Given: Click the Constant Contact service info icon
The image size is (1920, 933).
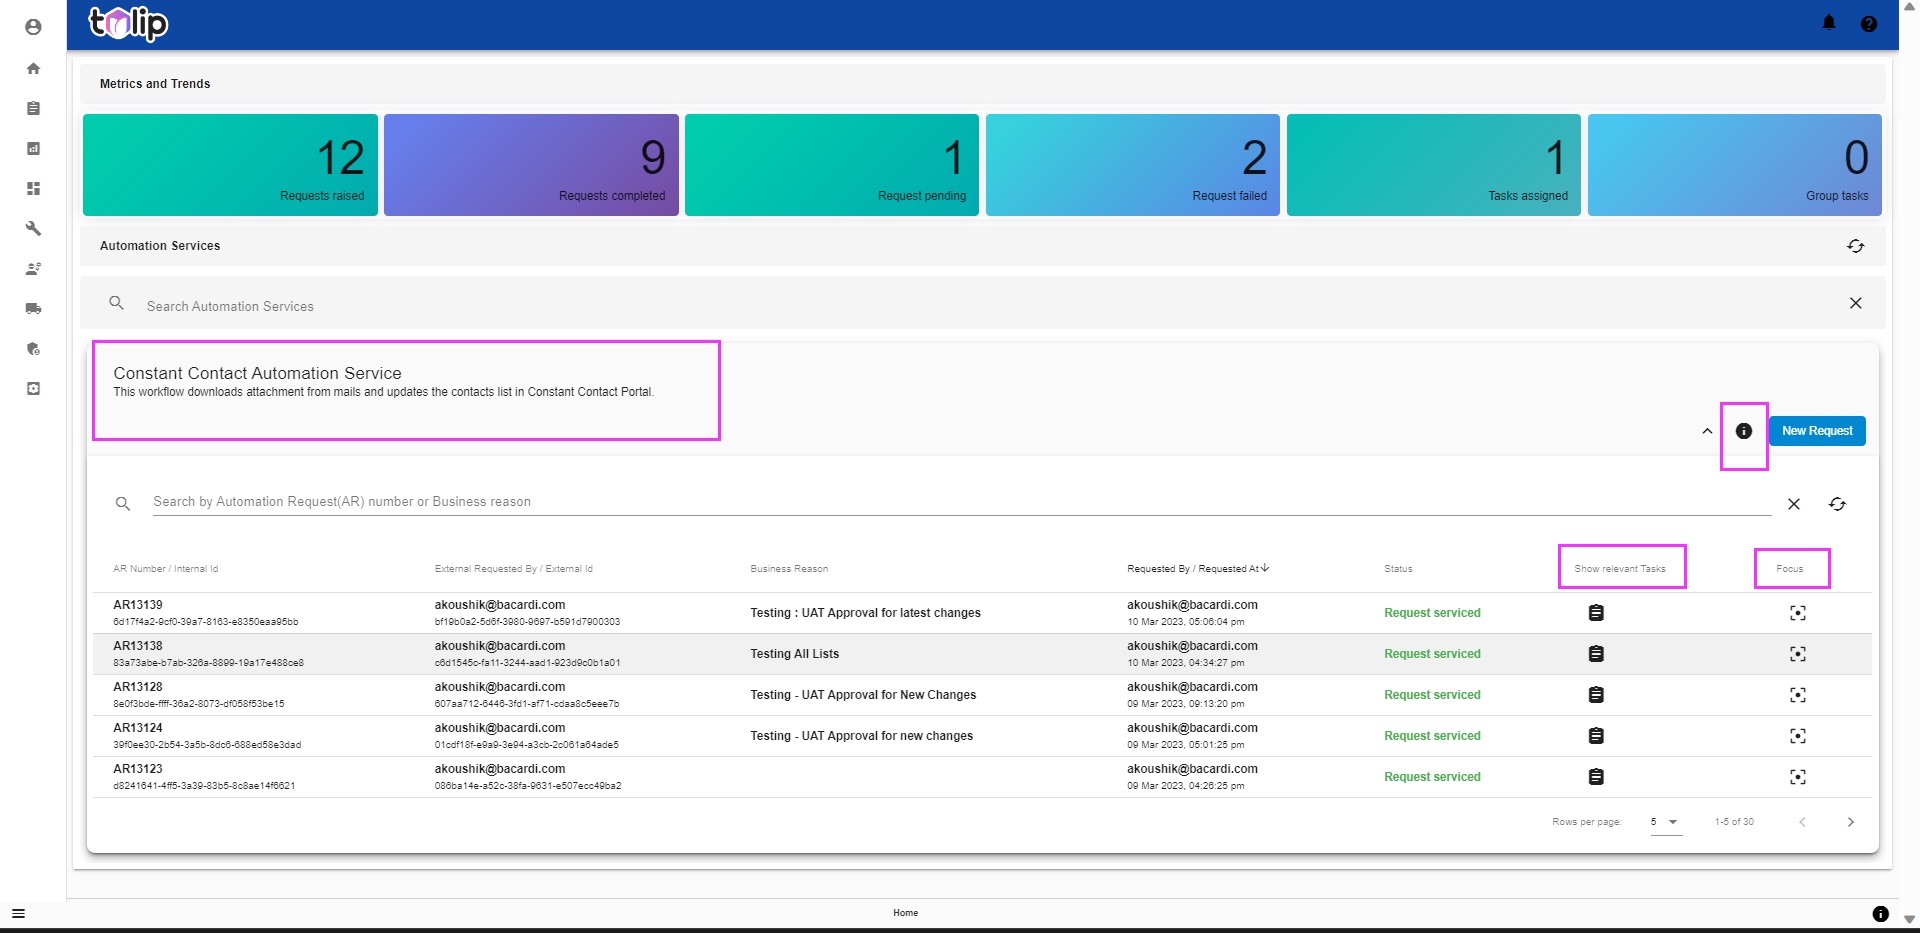Looking at the screenshot, I should coord(1744,431).
